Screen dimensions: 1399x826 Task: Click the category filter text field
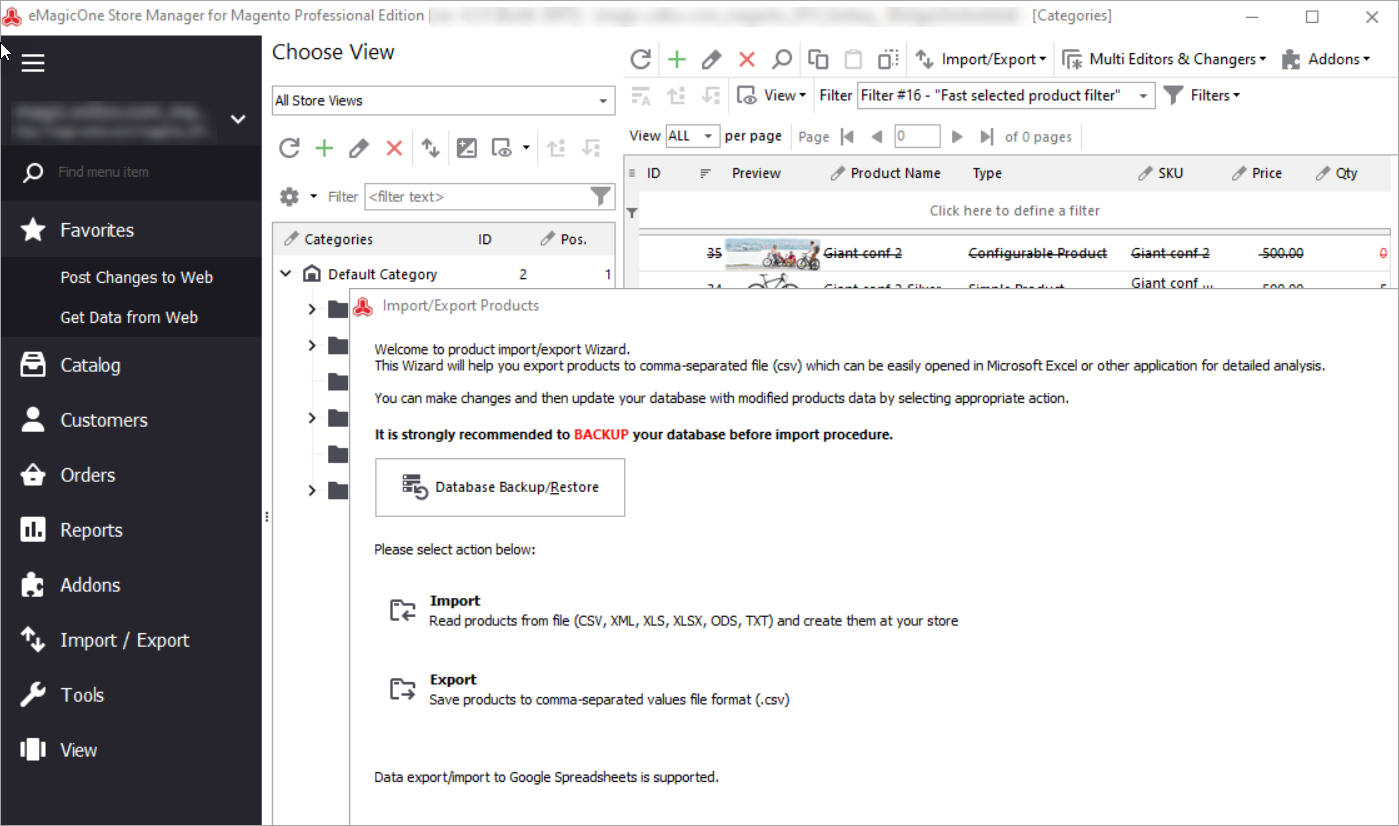pos(476,197)
